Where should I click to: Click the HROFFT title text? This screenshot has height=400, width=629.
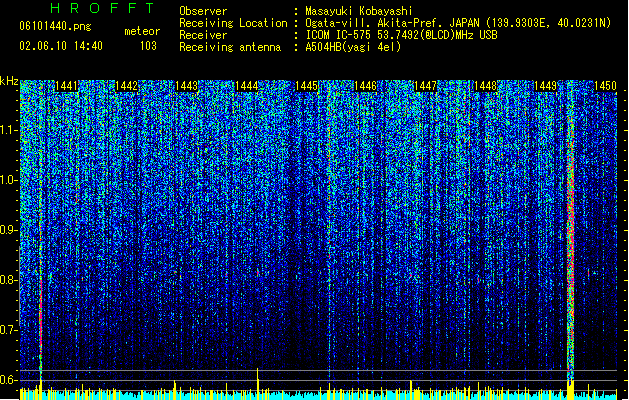pos(102,8)
